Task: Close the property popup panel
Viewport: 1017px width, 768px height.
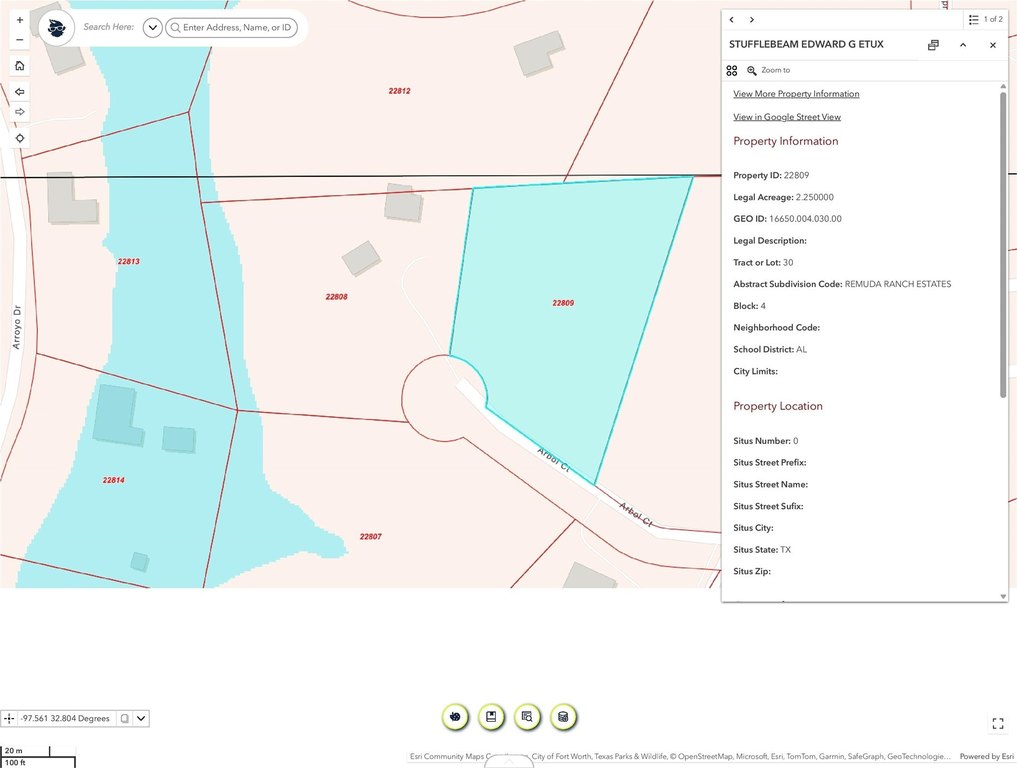Action: click(x=993, y=45)
